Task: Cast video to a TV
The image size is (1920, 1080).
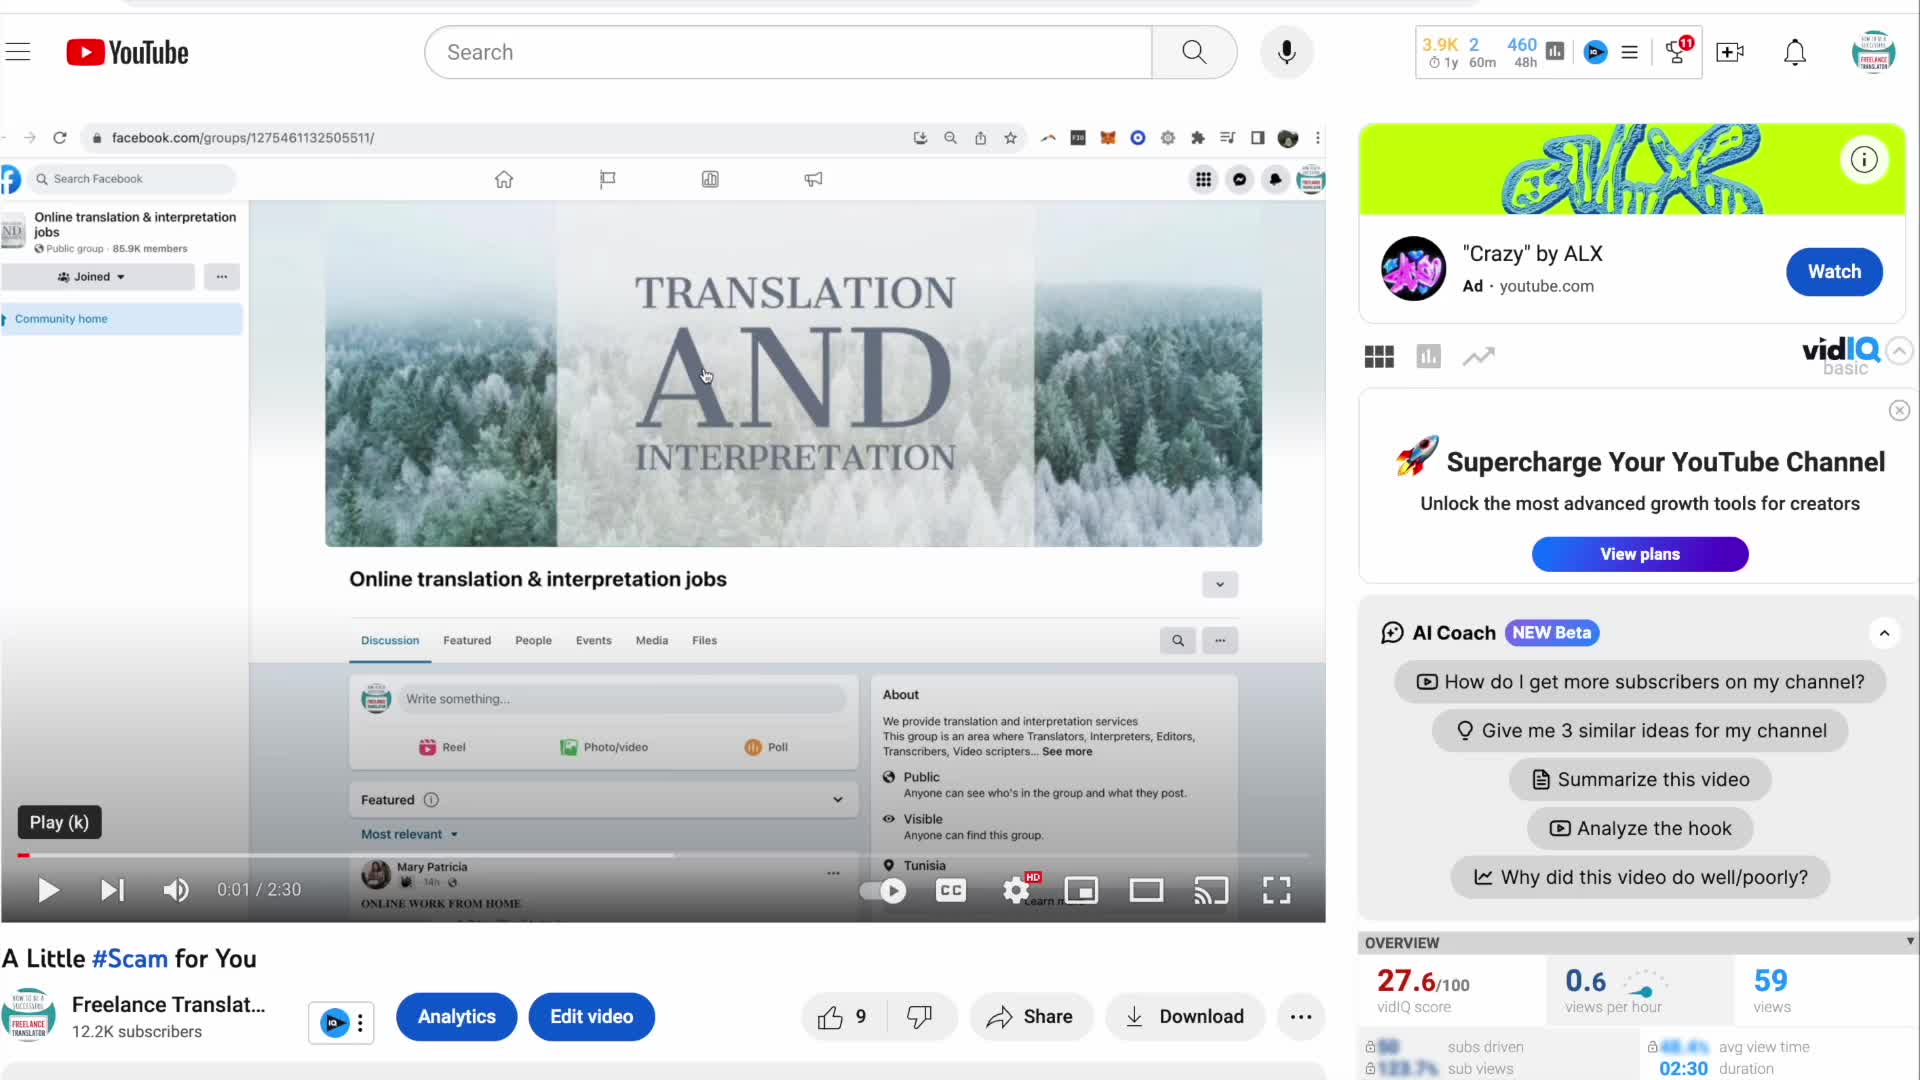Action: tap(1211, 890)
